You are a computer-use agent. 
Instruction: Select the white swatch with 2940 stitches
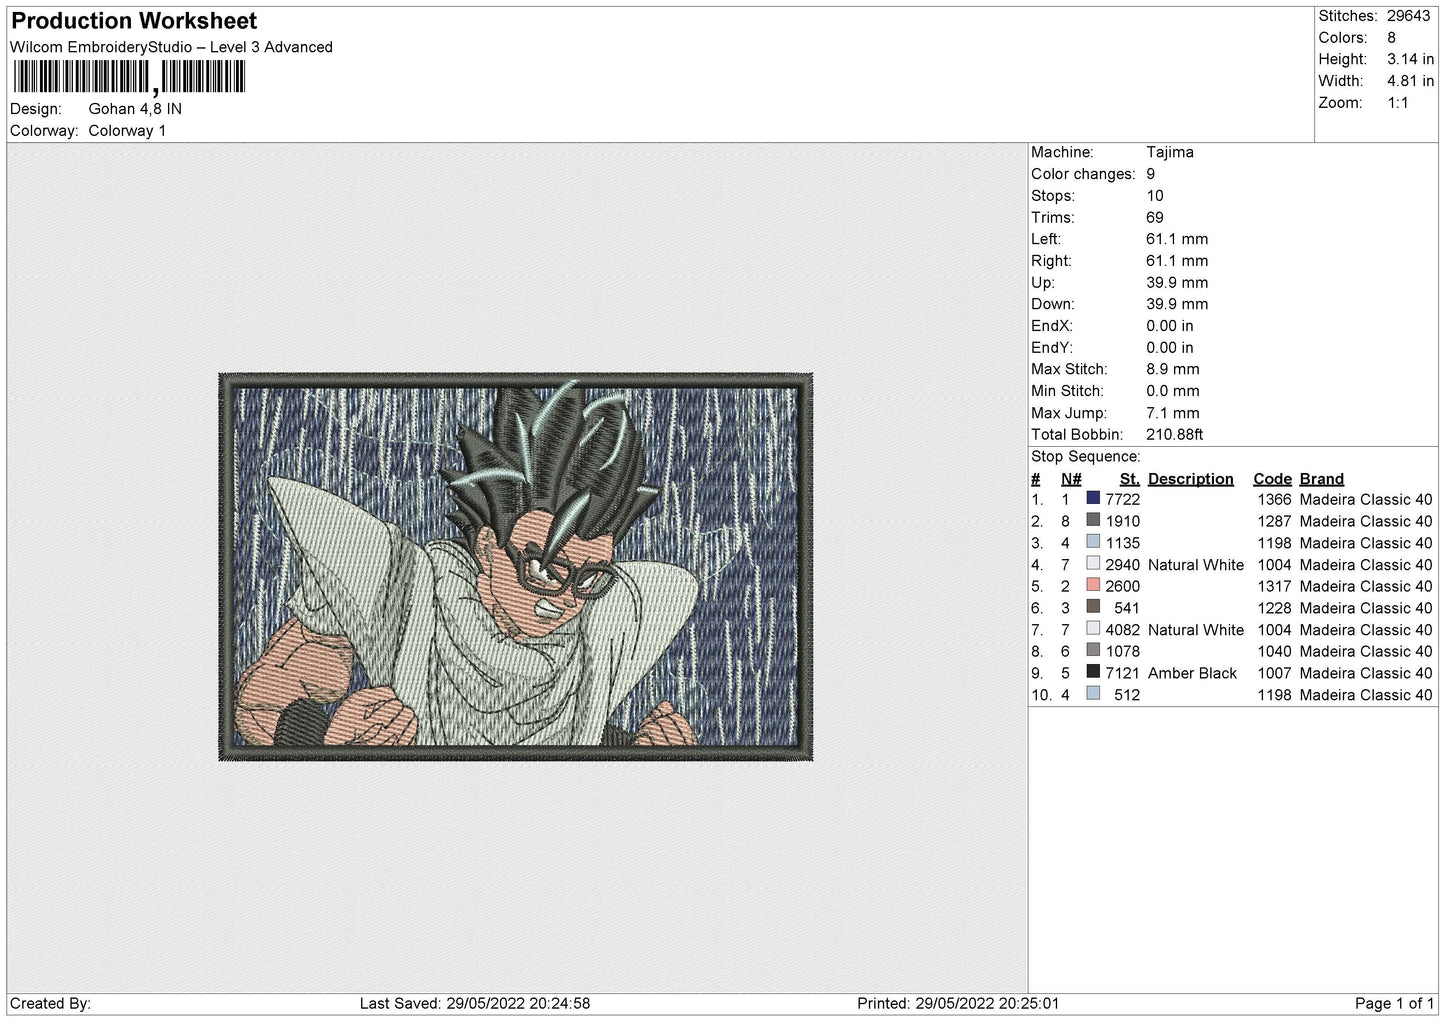tap(1093, 564)
